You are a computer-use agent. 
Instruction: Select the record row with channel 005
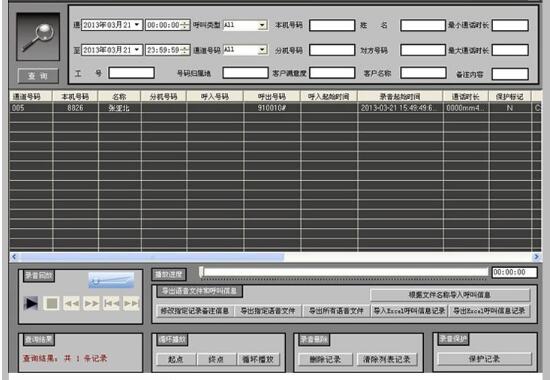[x=276, y=108]
